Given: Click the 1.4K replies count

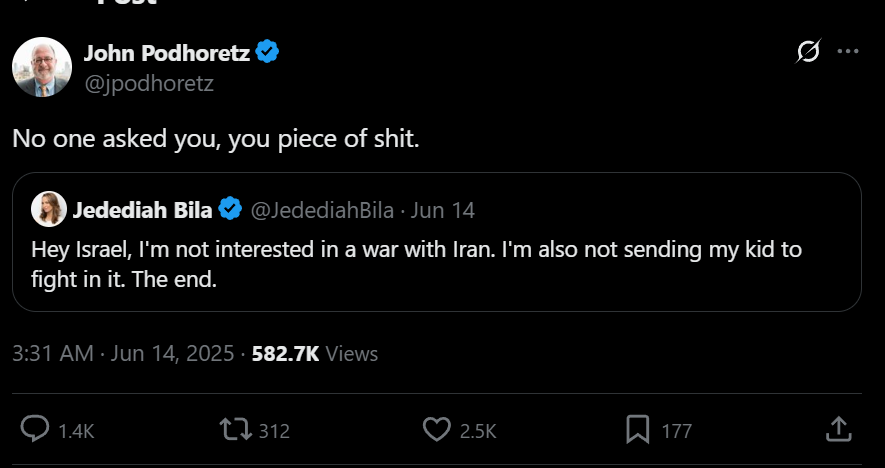Looking at the screenshot, I should click(x=76, y=432).
